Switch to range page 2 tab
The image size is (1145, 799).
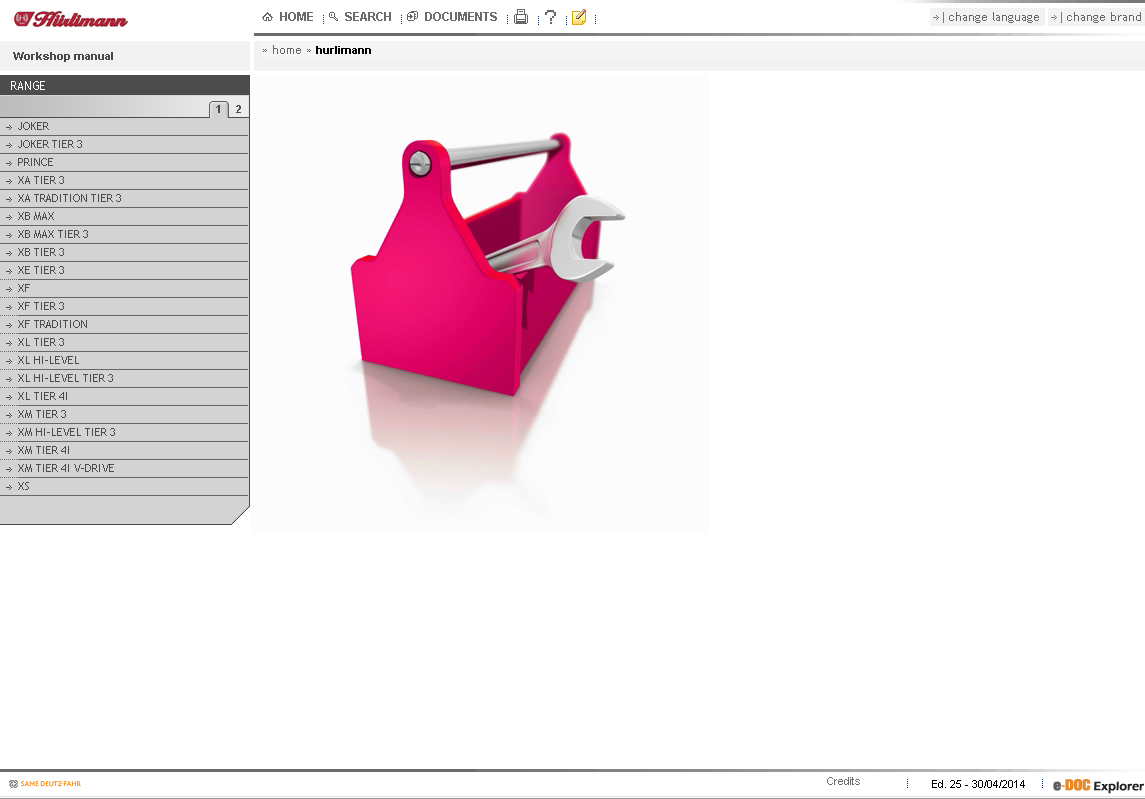coord(238,109)
